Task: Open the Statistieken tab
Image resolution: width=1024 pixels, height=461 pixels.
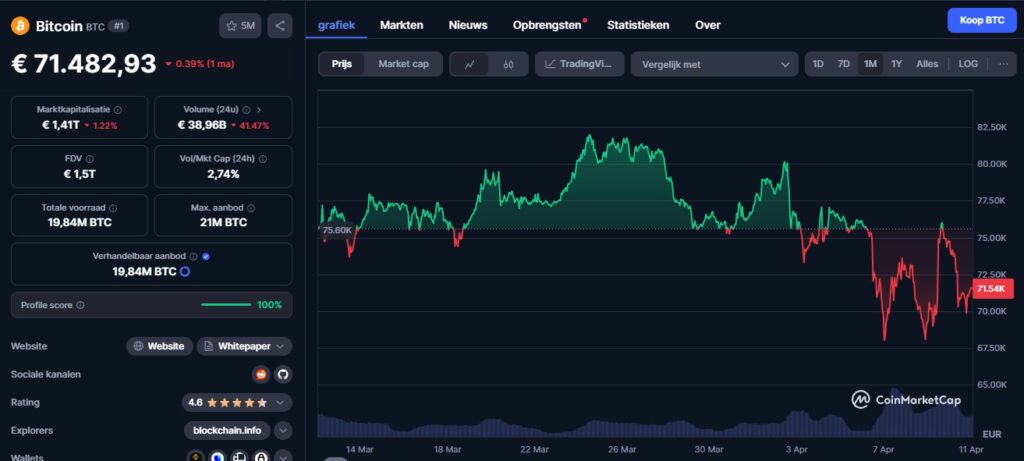Action: coord(638,25)
